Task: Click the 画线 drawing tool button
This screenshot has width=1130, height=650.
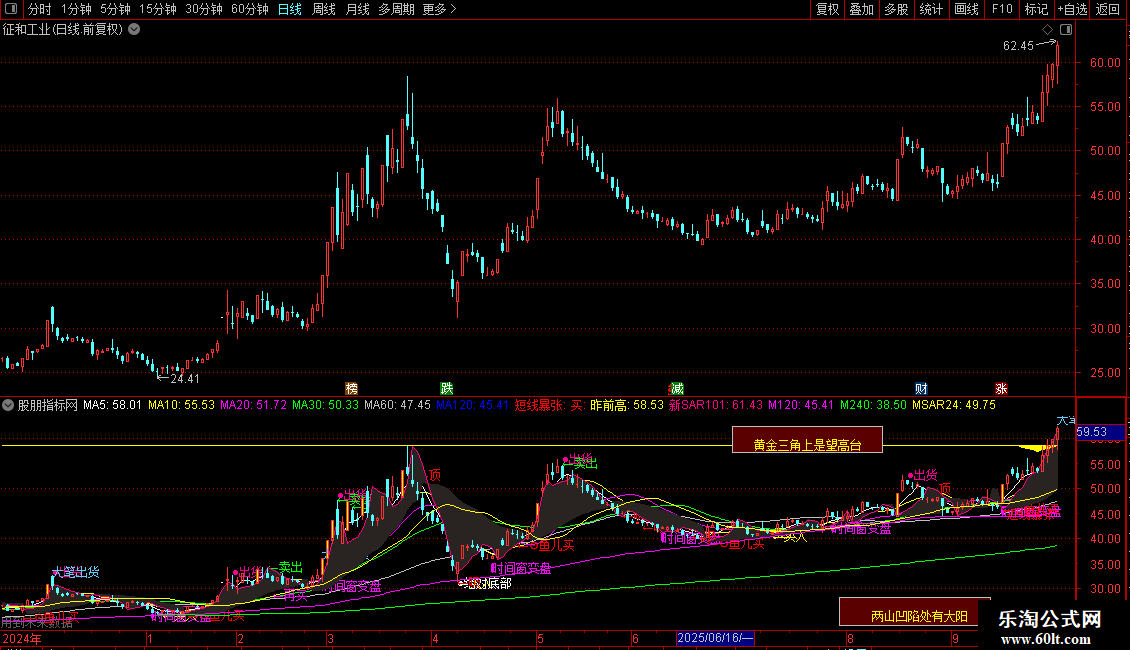Action: [x=966, y=9]
